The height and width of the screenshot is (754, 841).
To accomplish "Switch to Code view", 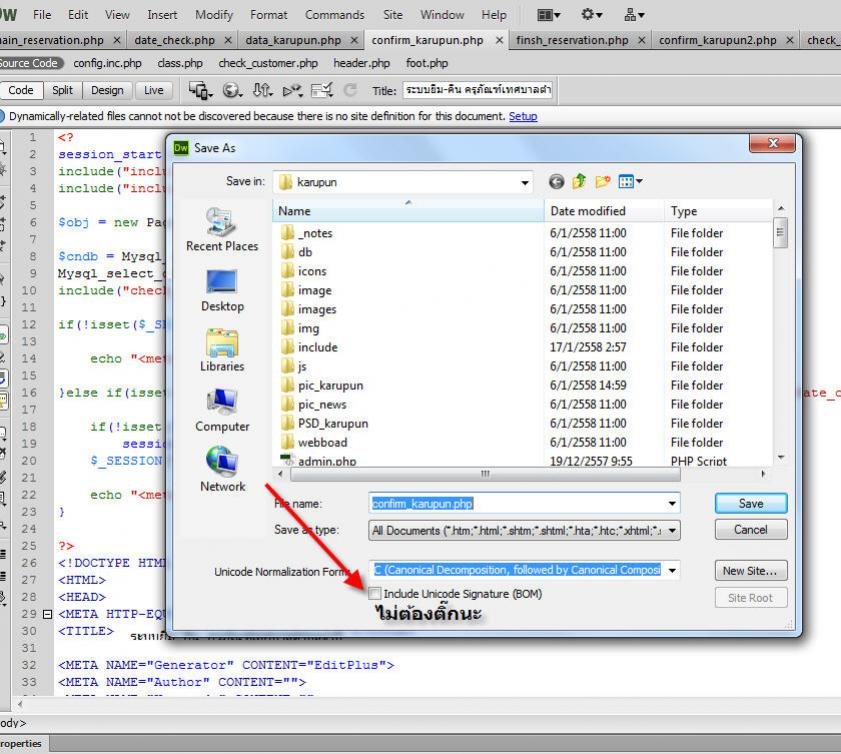I will (21, 90).
